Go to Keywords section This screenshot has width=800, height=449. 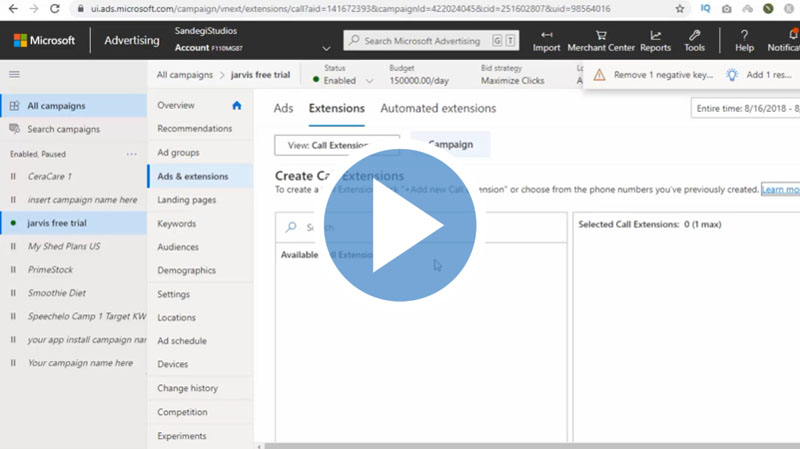tap(177, 223)
